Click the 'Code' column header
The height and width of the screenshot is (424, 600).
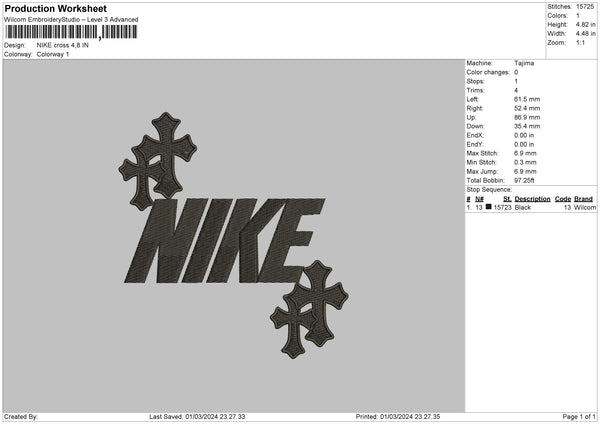point(563,199)
